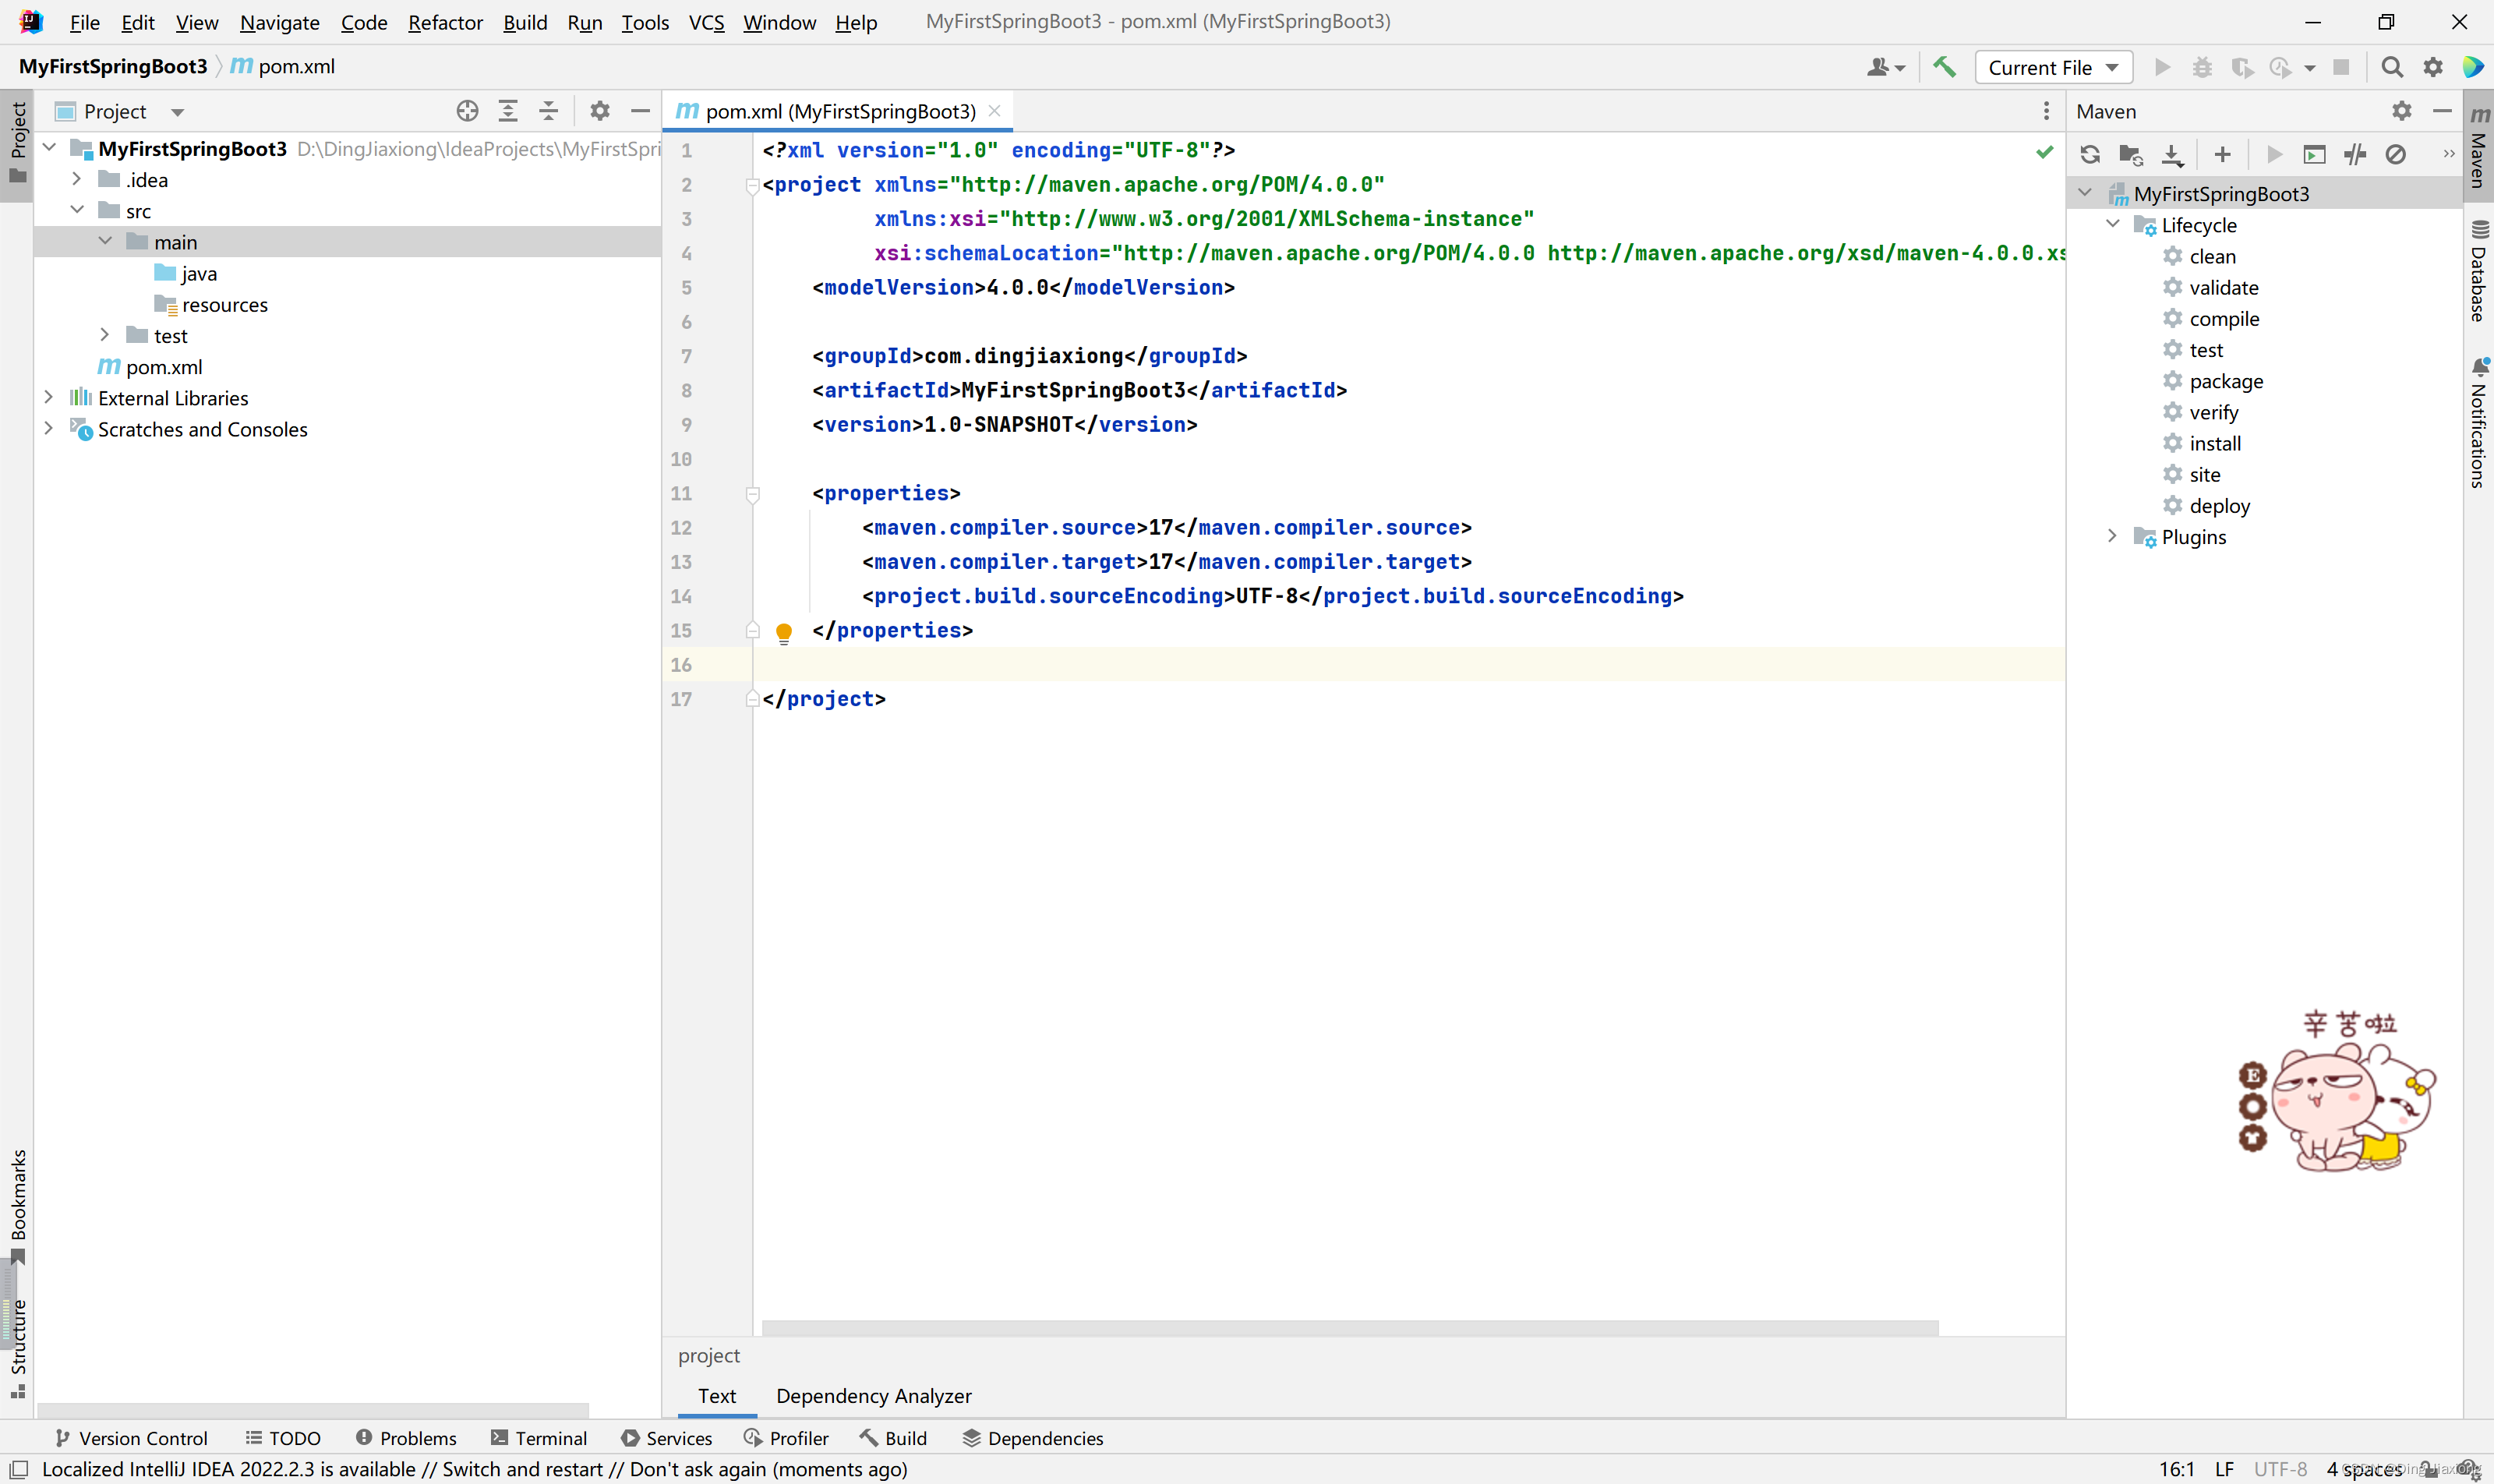
Task: Generate sources and update folders in Maven
Action: click(x=2131, y=154)
